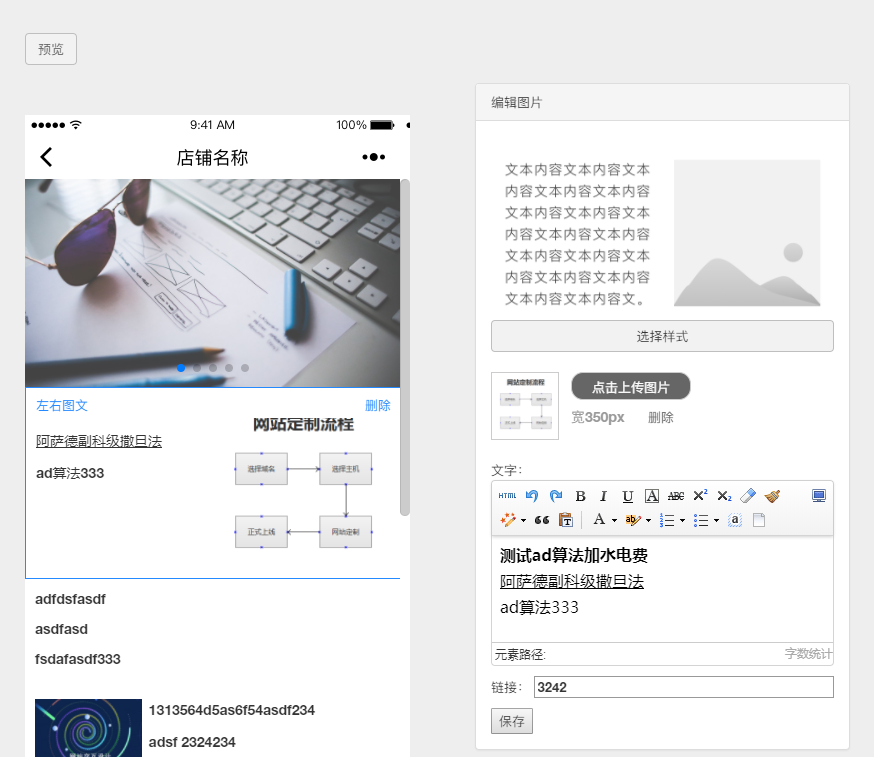Clear formatting with the eraser icon
Viewport: 874px width, 757px height.
pyautogui.click(x=748, y=496)
